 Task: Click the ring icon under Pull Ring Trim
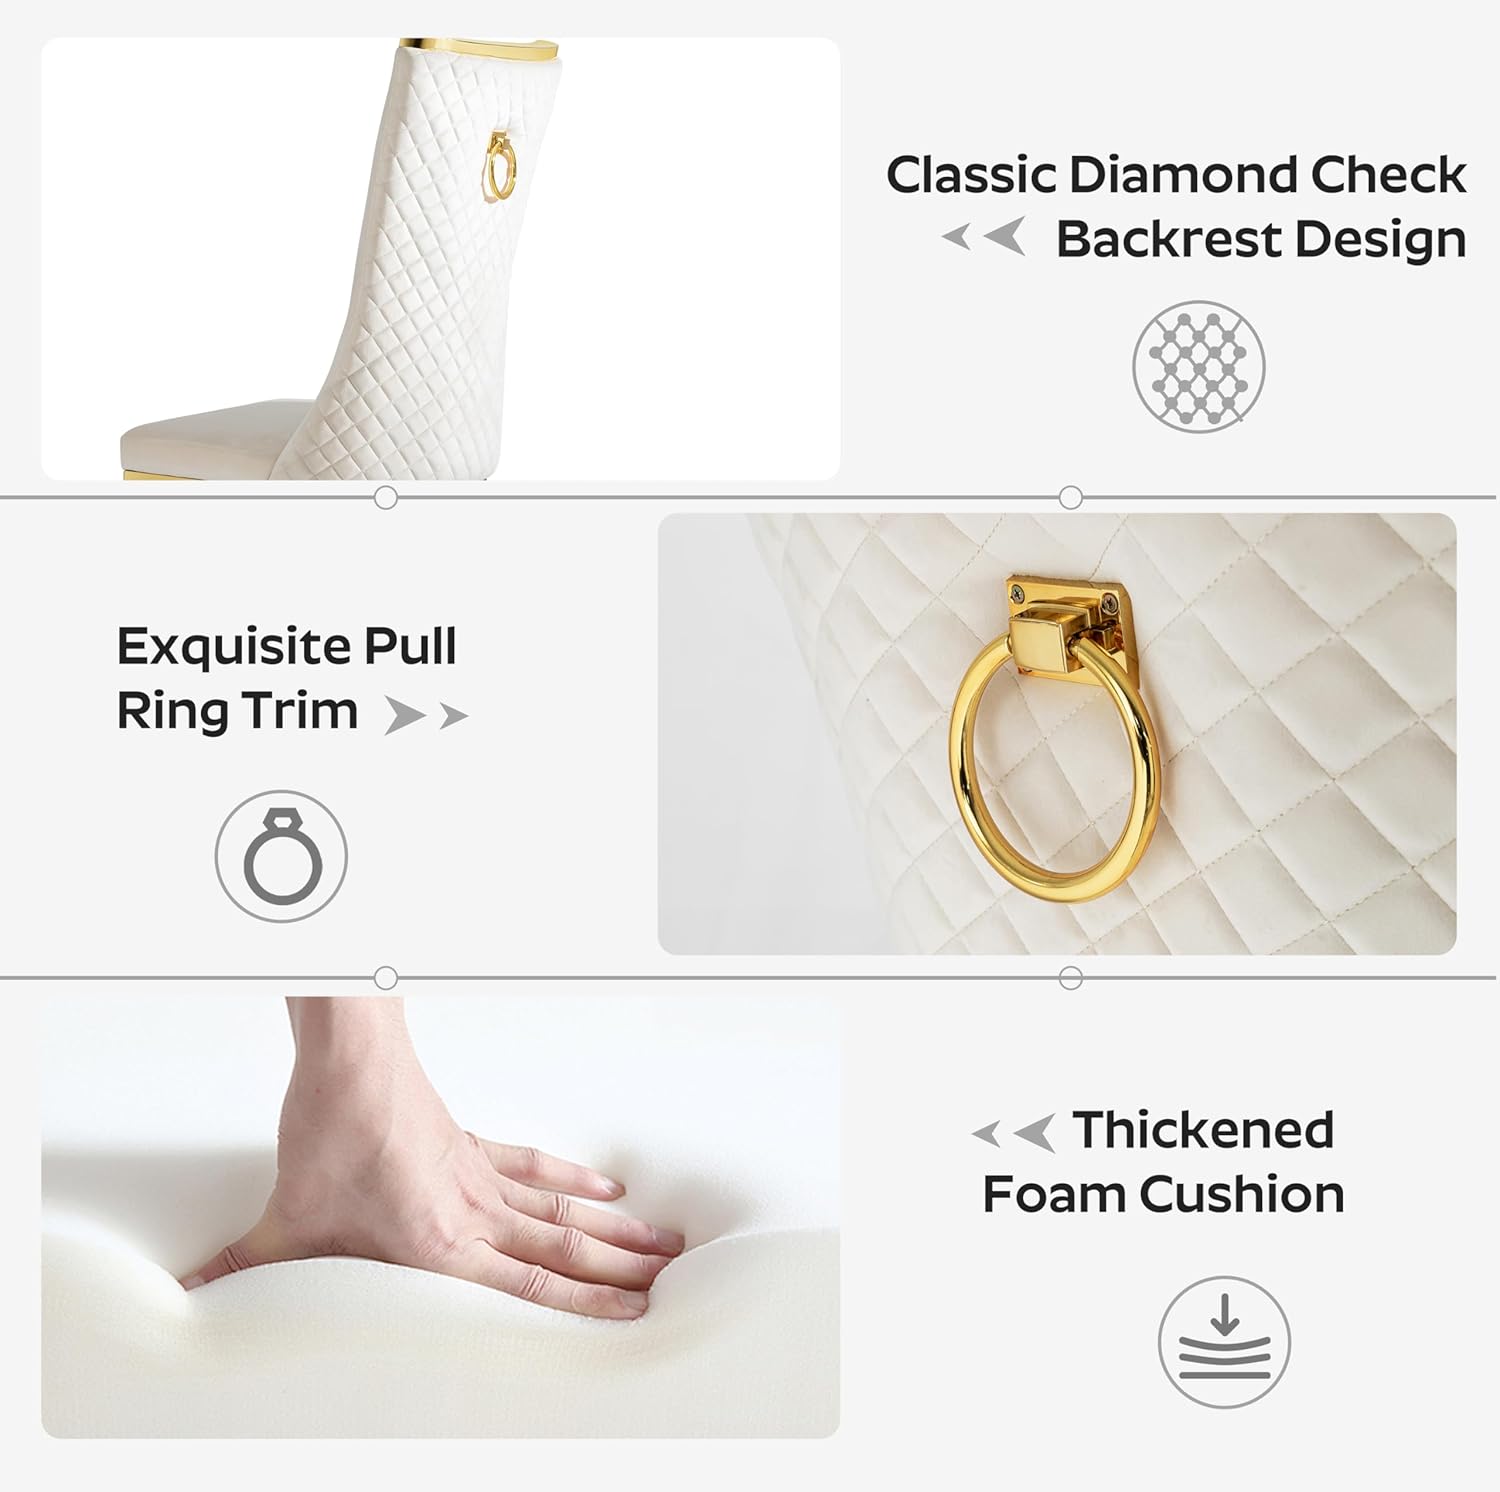(x=282, y=856)
